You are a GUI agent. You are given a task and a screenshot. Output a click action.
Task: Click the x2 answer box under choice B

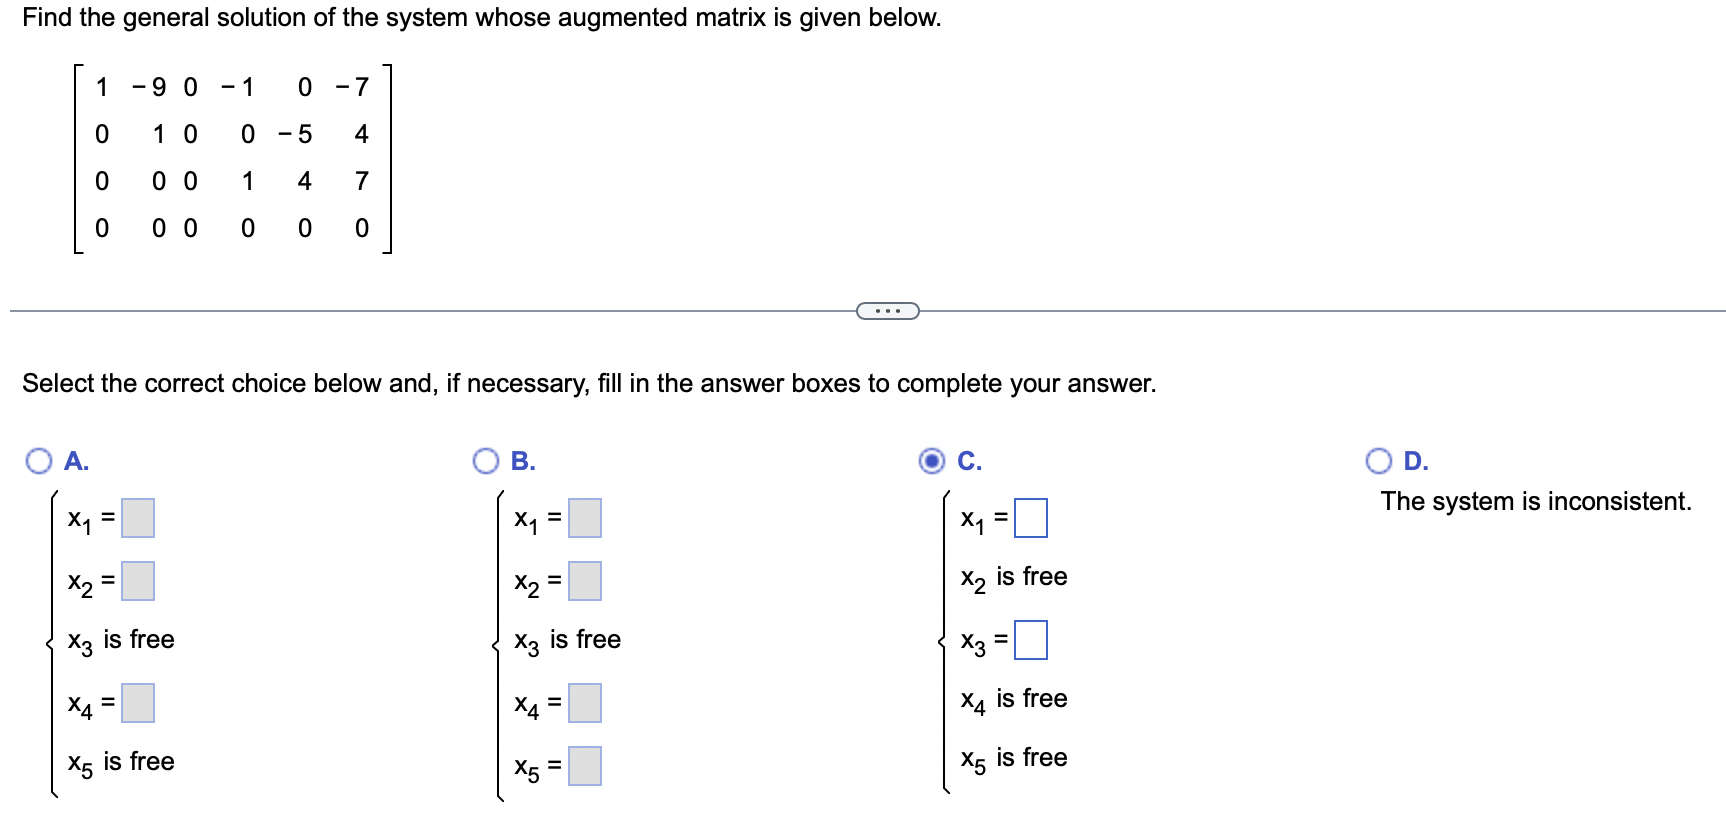coord(584,580)
